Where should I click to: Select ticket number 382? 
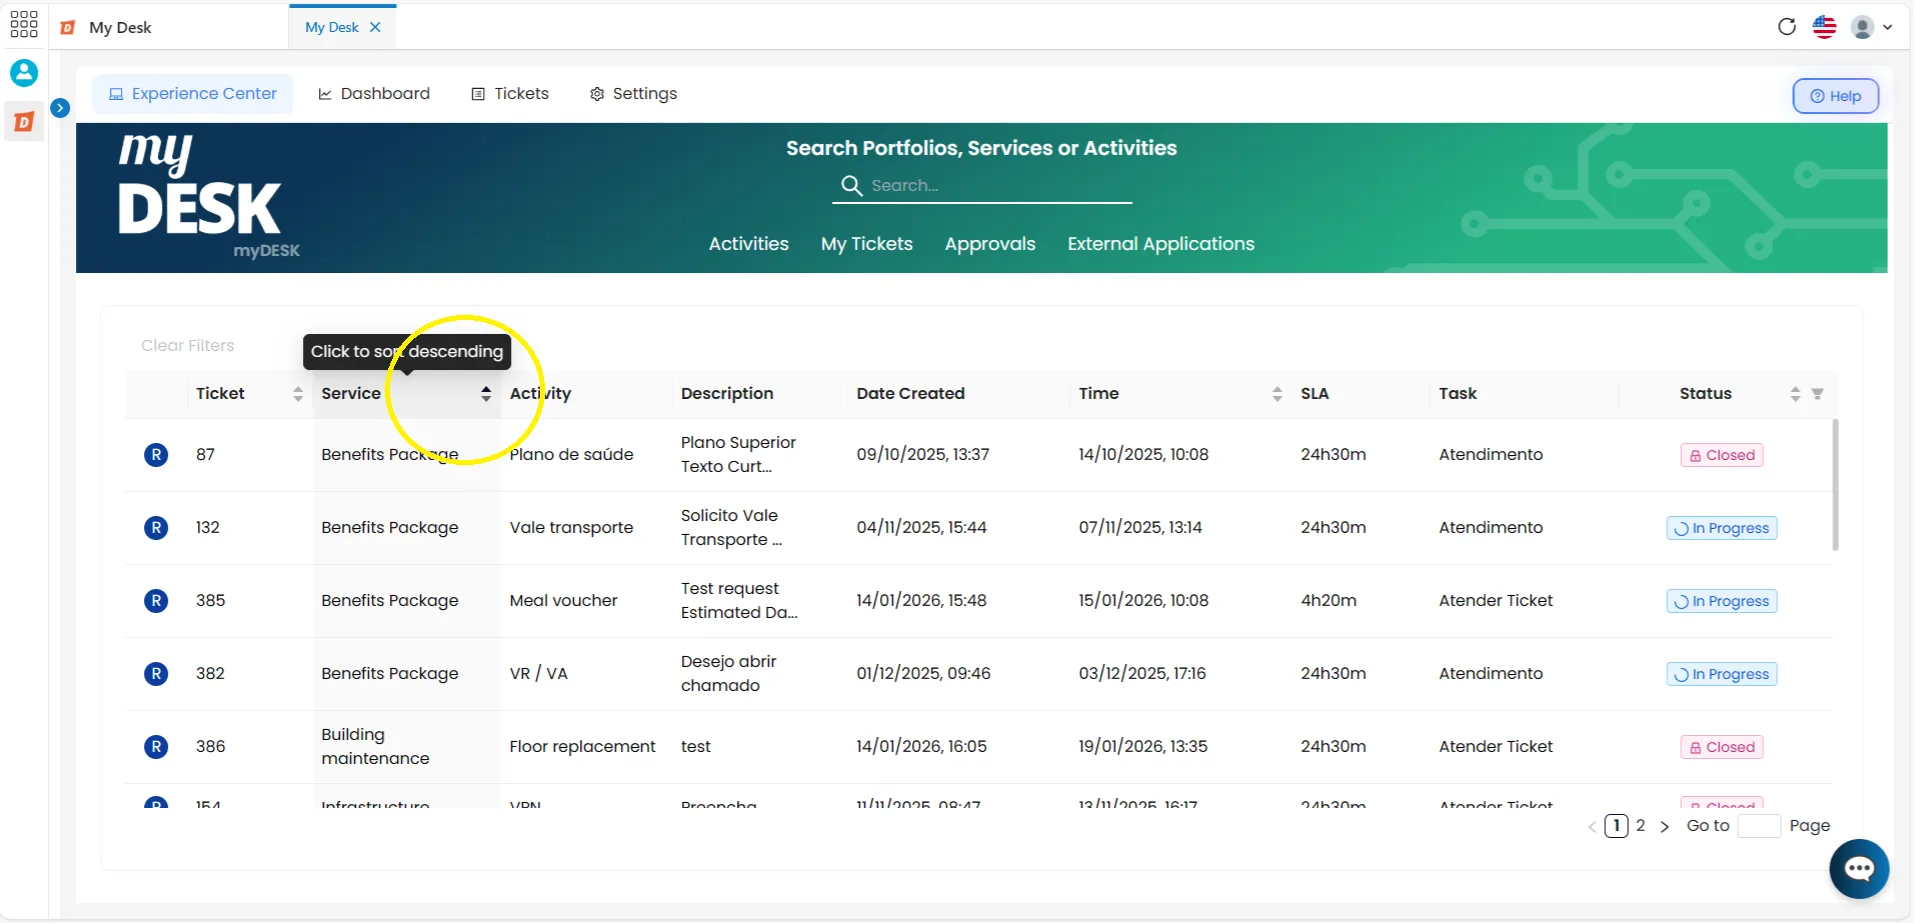tap(210, 674)
